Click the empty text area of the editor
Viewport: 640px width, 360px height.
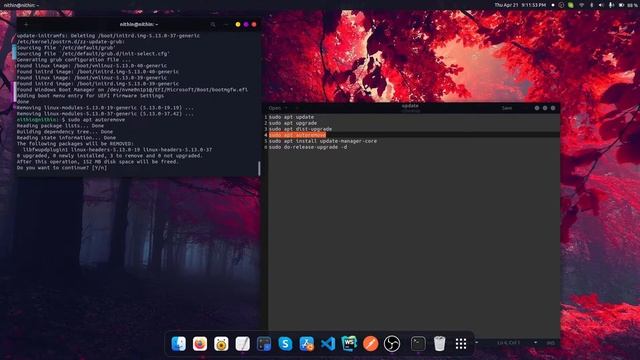[x=413, y=241]
